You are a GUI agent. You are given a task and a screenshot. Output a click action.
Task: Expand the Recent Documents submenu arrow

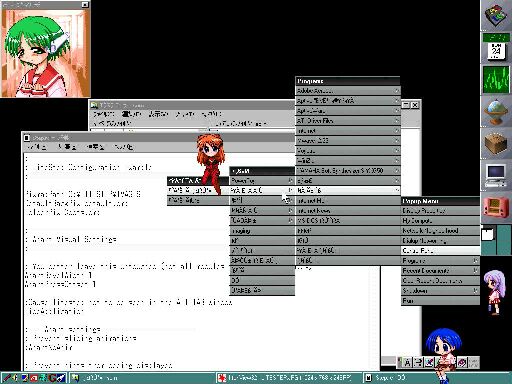(475, 270)
